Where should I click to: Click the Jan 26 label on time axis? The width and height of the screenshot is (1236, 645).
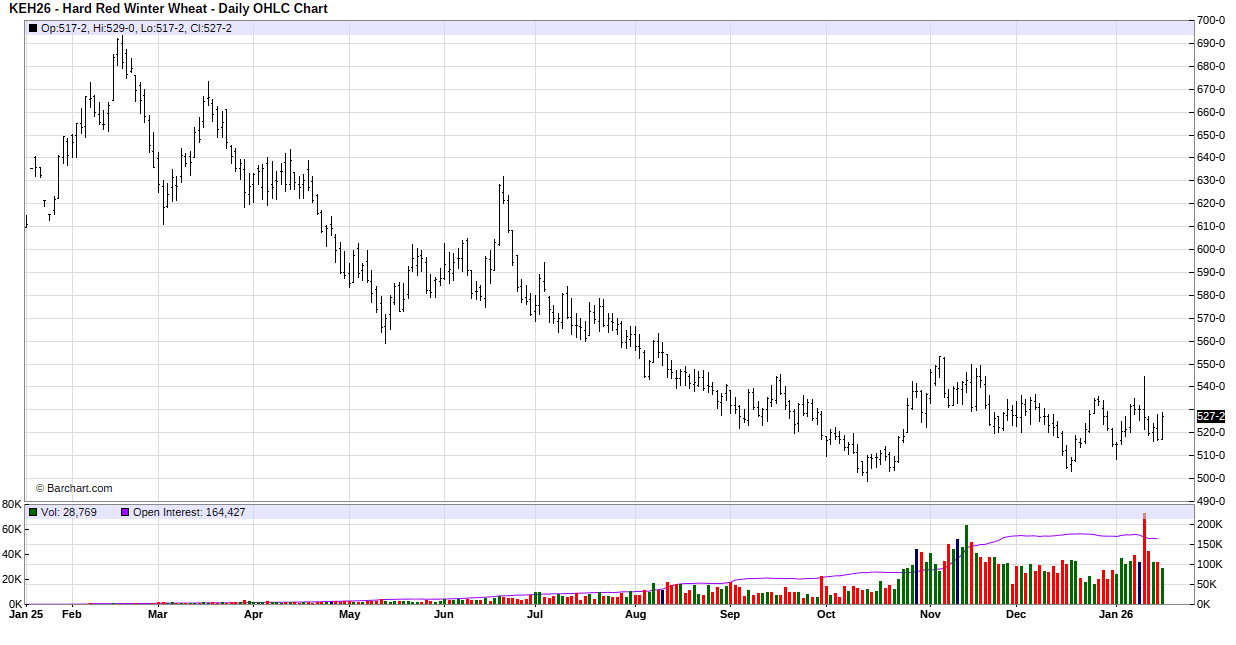tap(1116, 615)
